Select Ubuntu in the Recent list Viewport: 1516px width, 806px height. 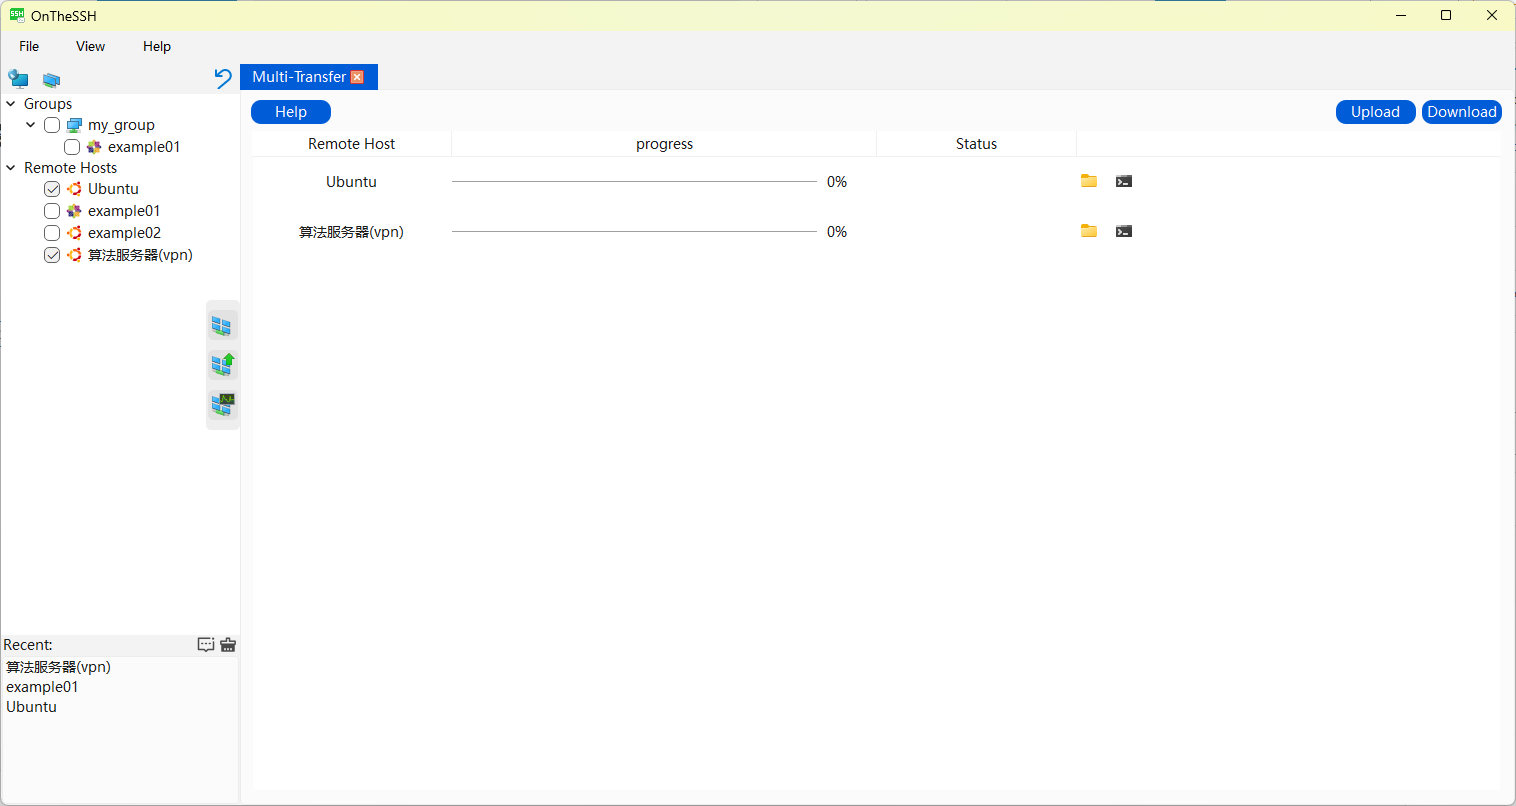click(32, 707)
